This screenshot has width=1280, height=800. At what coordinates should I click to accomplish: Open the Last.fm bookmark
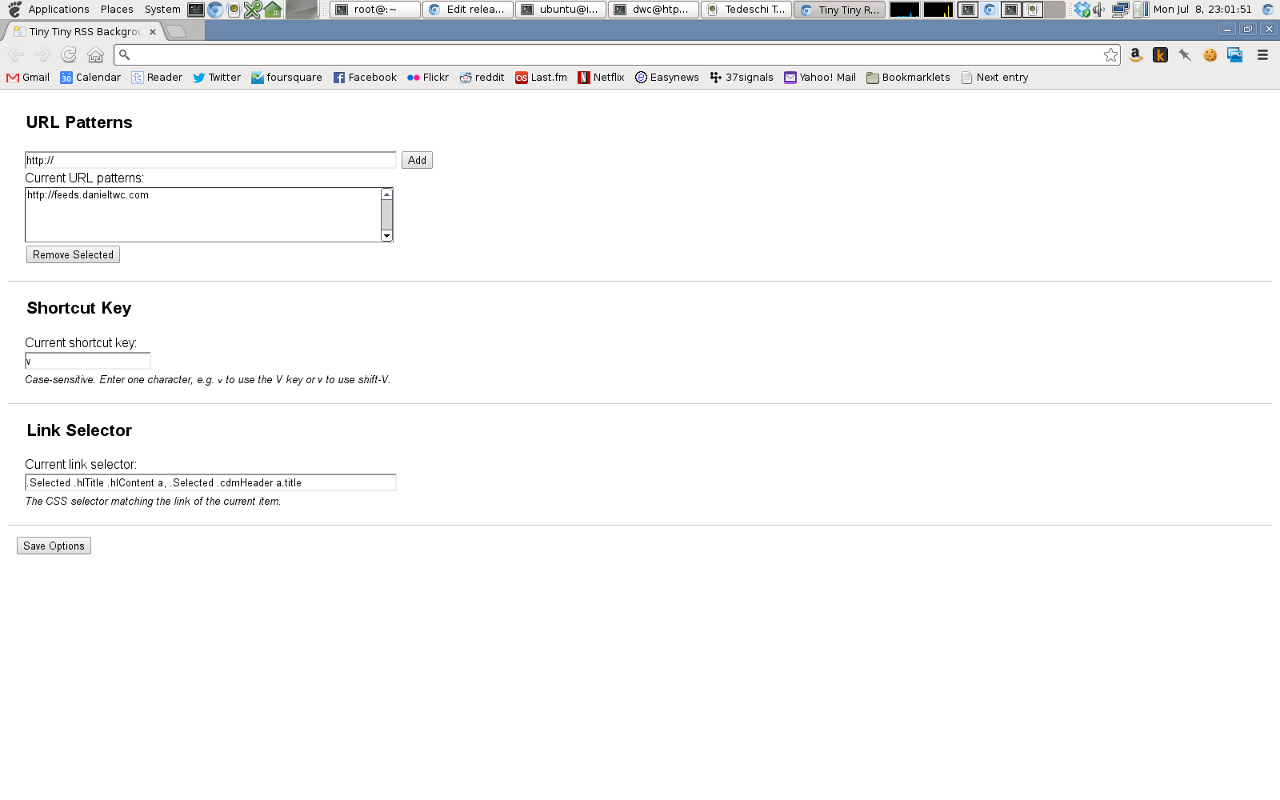(541, 77)
